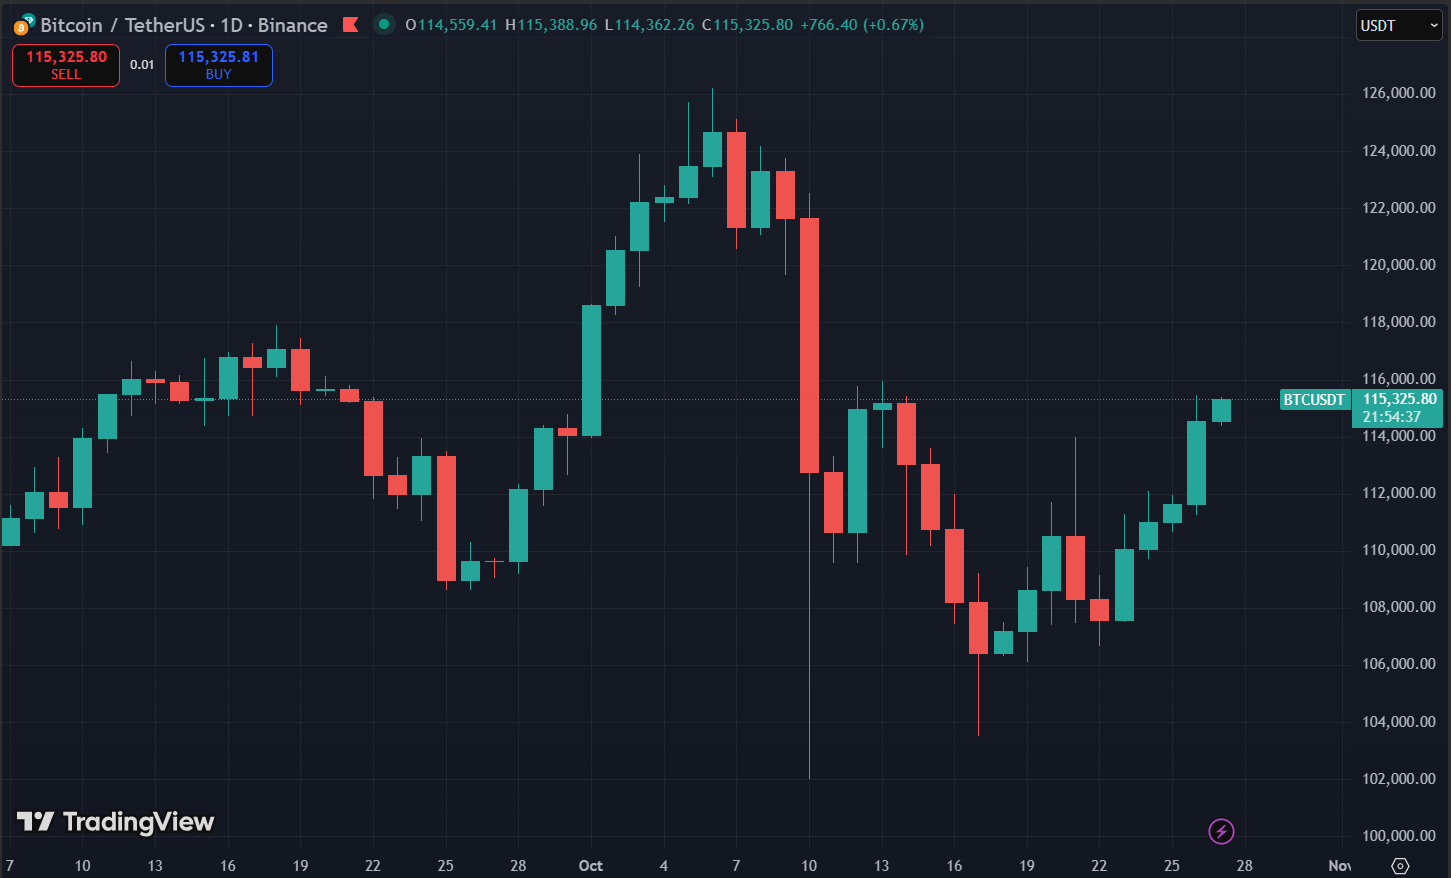Open price scale settings via the hexagon icon

1400,864
